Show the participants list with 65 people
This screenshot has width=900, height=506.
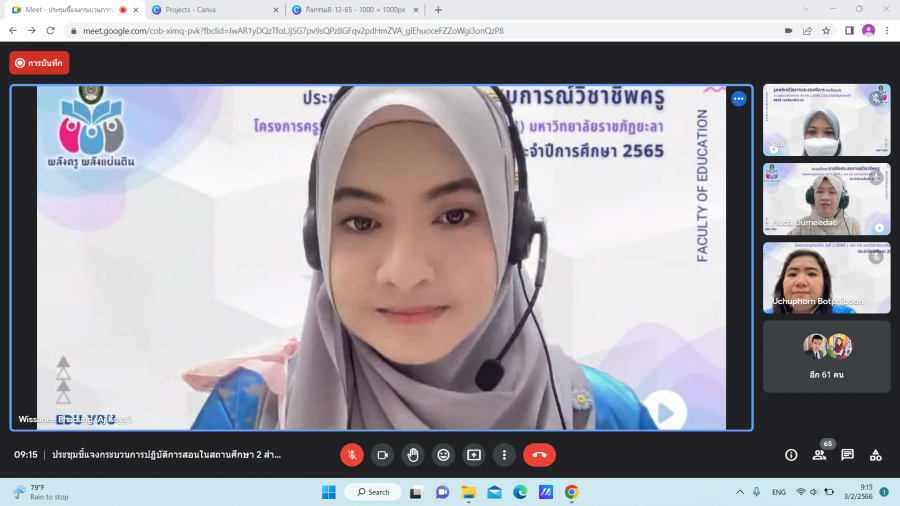tap(819, 455)
